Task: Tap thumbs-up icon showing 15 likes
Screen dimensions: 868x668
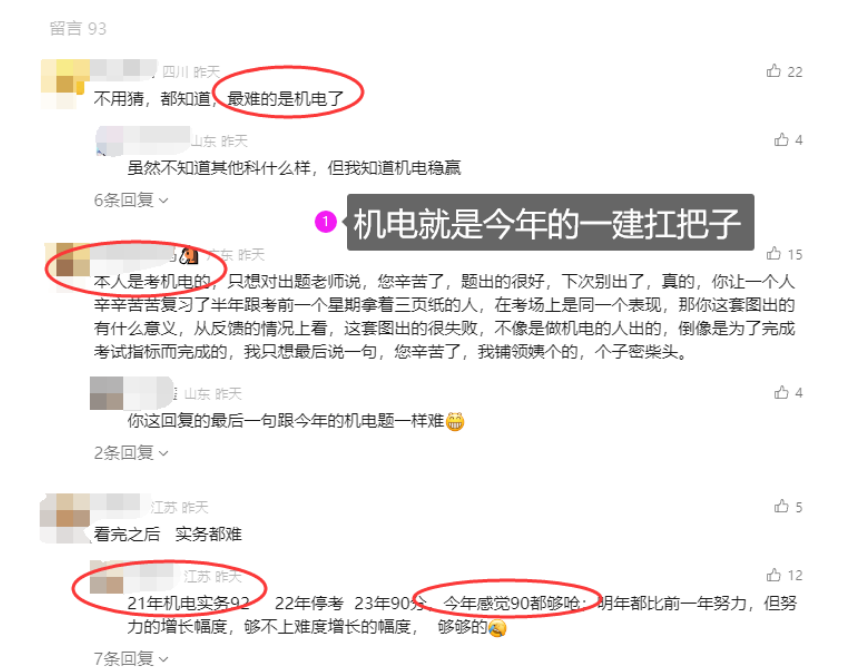Action: [773, 253]
